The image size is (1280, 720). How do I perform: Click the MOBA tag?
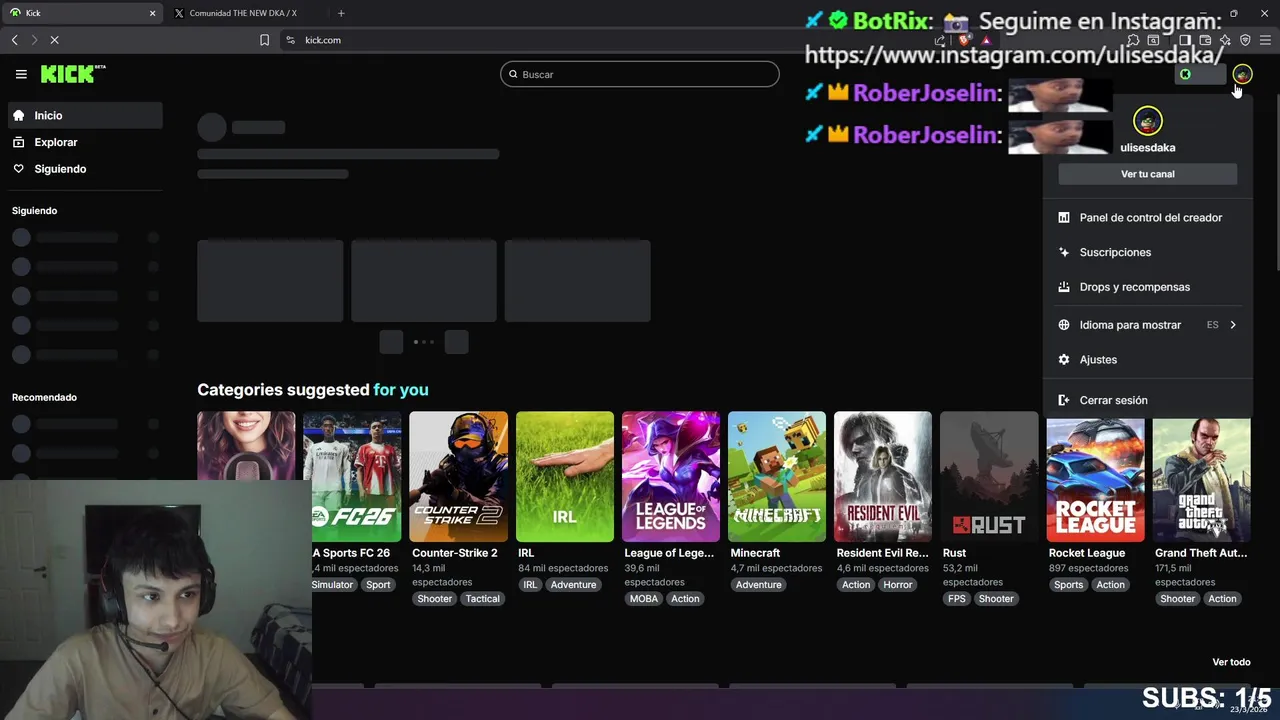pyautogui.click(x=644, y=599)
